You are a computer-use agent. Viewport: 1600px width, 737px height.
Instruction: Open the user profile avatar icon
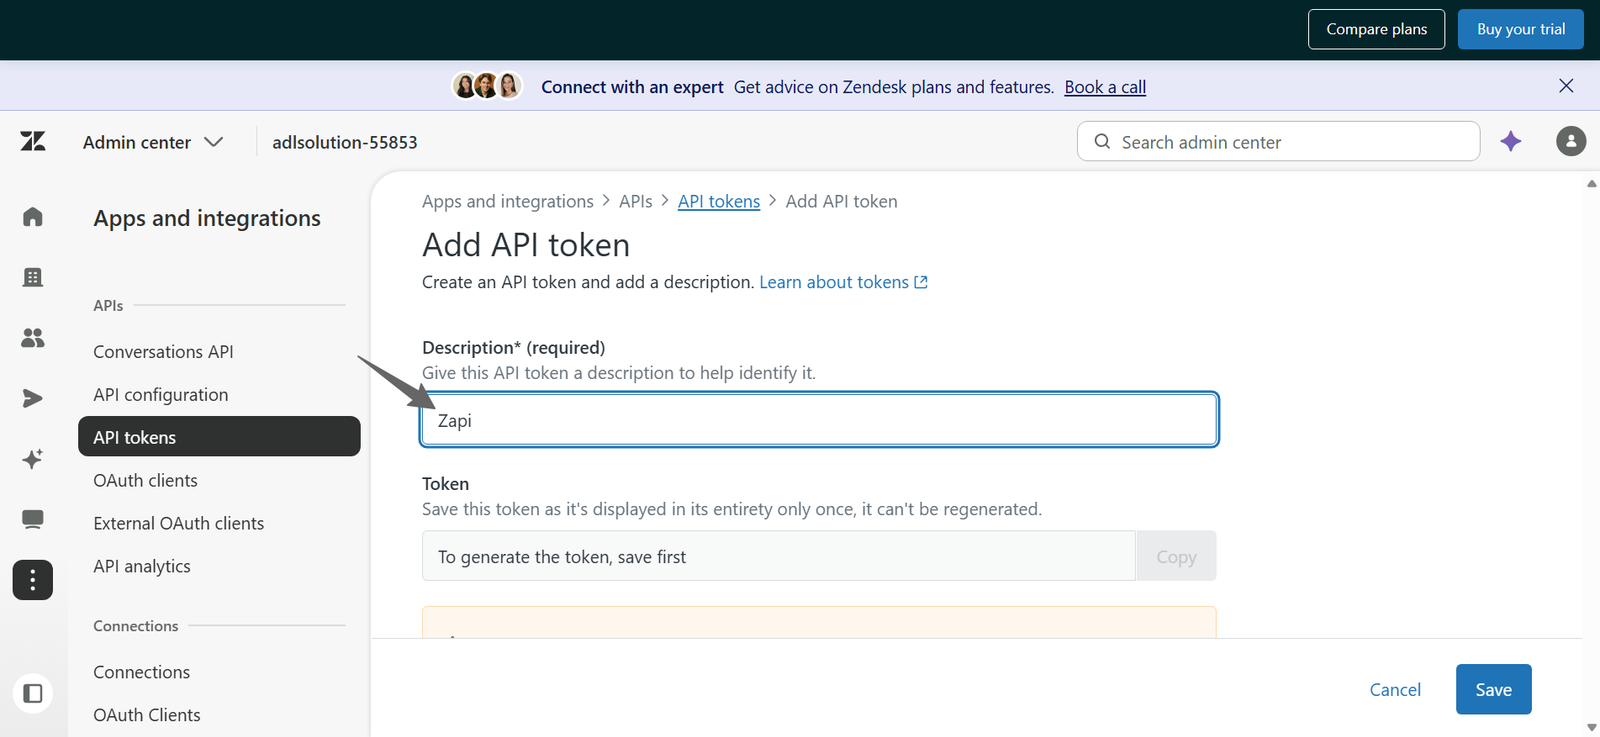click(1571, 141)
